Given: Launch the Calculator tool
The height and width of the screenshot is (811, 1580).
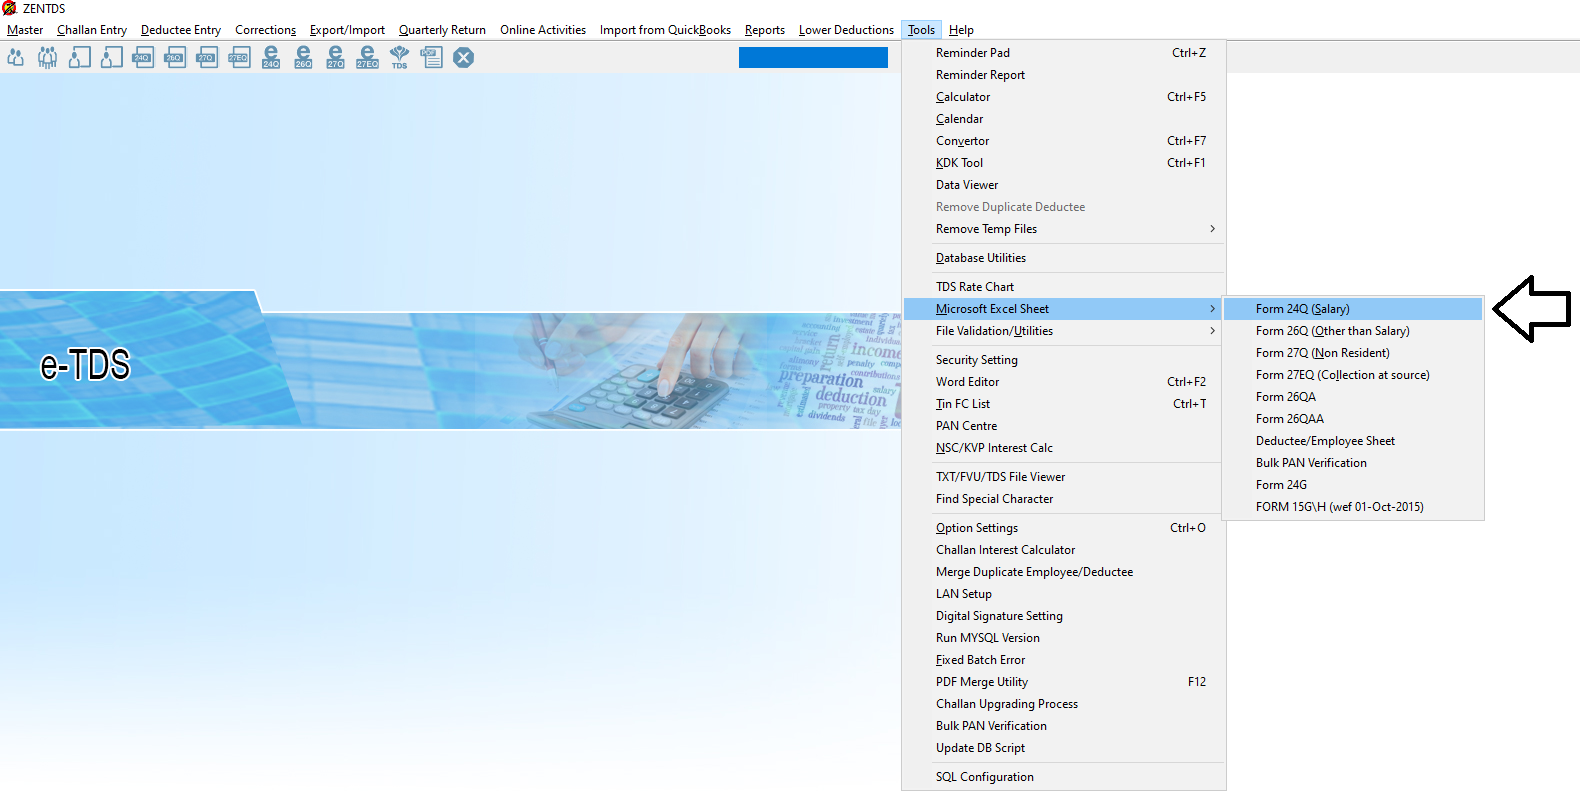Looking at the screenshot, I should pyautogui.click(x=1064, y=97).
